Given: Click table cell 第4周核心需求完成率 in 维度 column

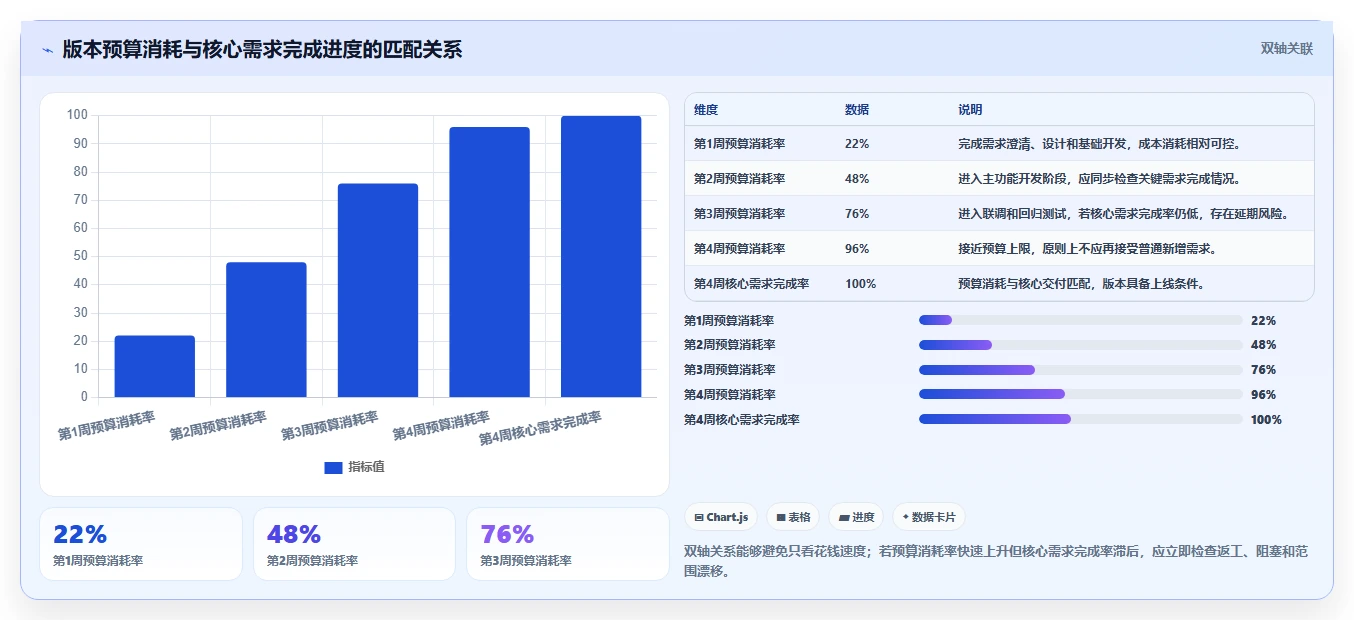Looking at the screenshot, I should click(x=752, y=284).
